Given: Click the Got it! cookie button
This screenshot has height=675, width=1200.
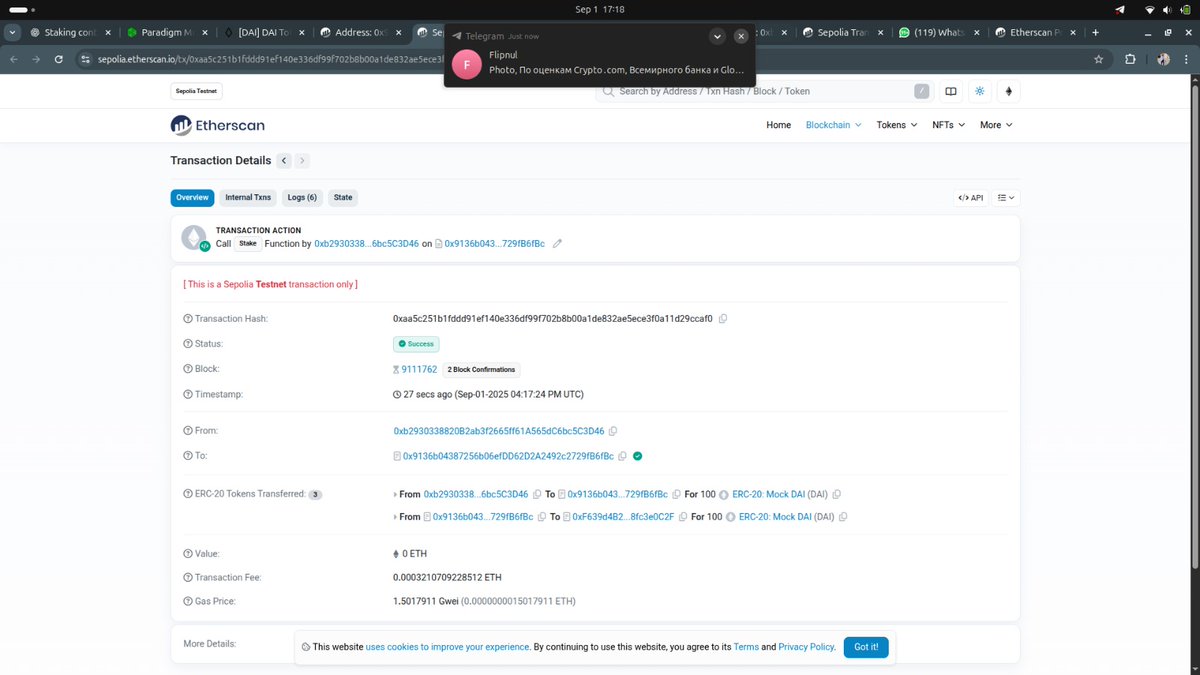Looking at the screenshot, I should [866, 647].
